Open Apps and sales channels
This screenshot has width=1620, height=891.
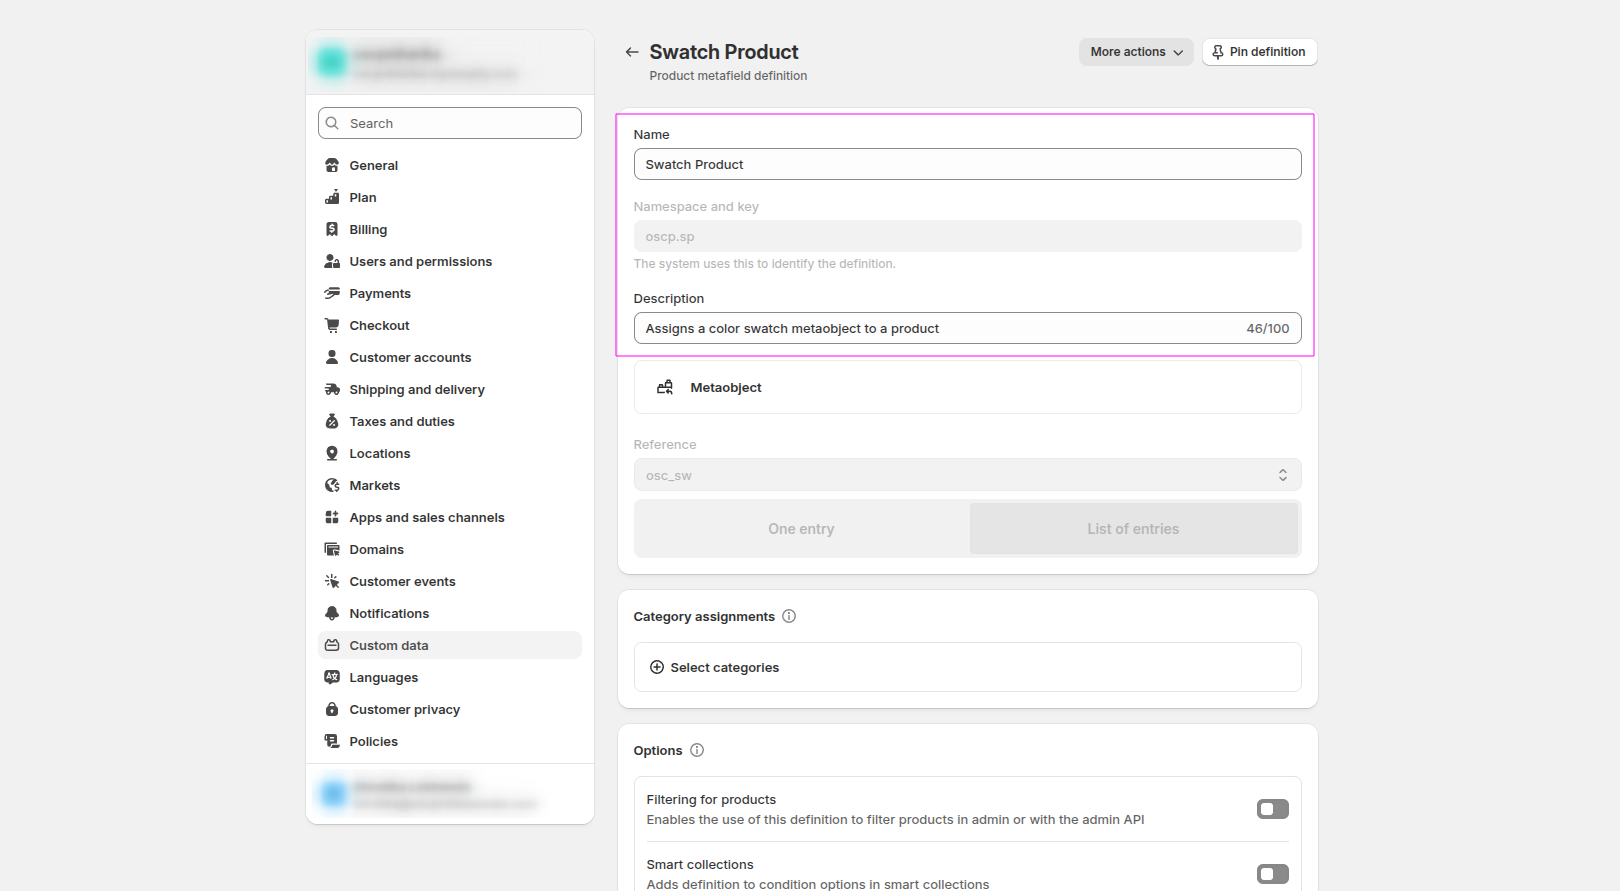pyautogui.click(x=450, y=517)
